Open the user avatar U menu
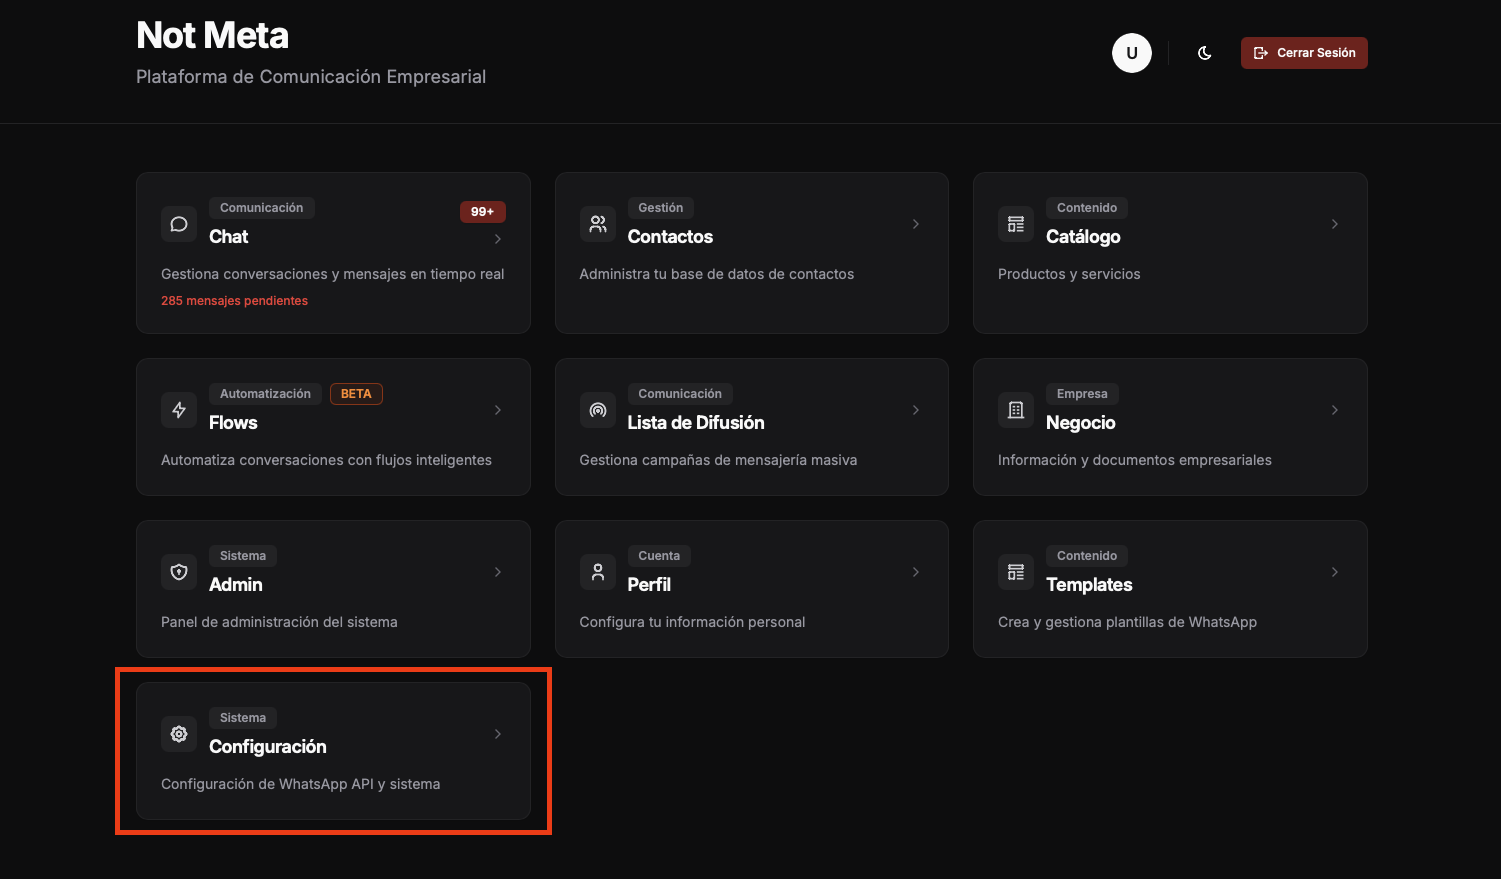The width and height of the screenshot is (1501, 879). click(x=1132, y=53)
